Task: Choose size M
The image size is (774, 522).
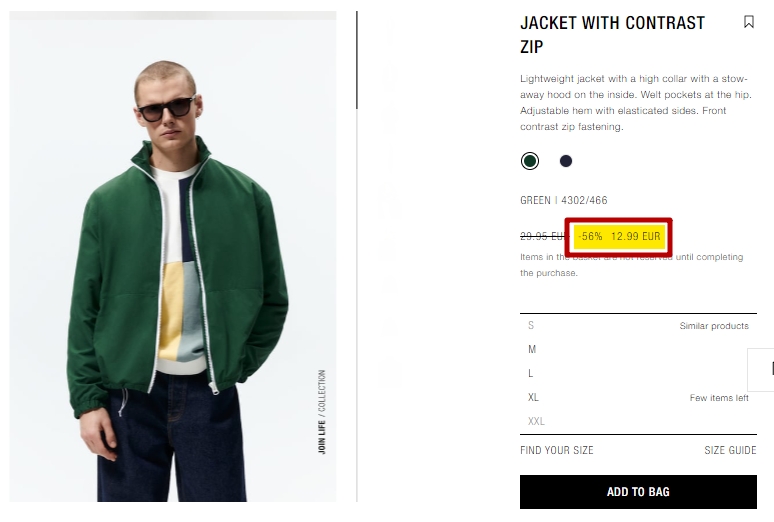Action: pyautogui.click(x=532, y=349)
